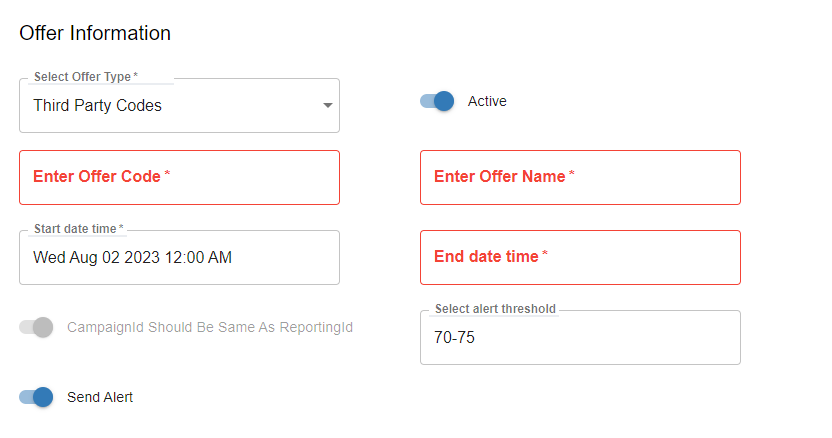Click the small Start date time caption
The height and width of the screenshot is (438, 832).
click(x=78, y=229)
